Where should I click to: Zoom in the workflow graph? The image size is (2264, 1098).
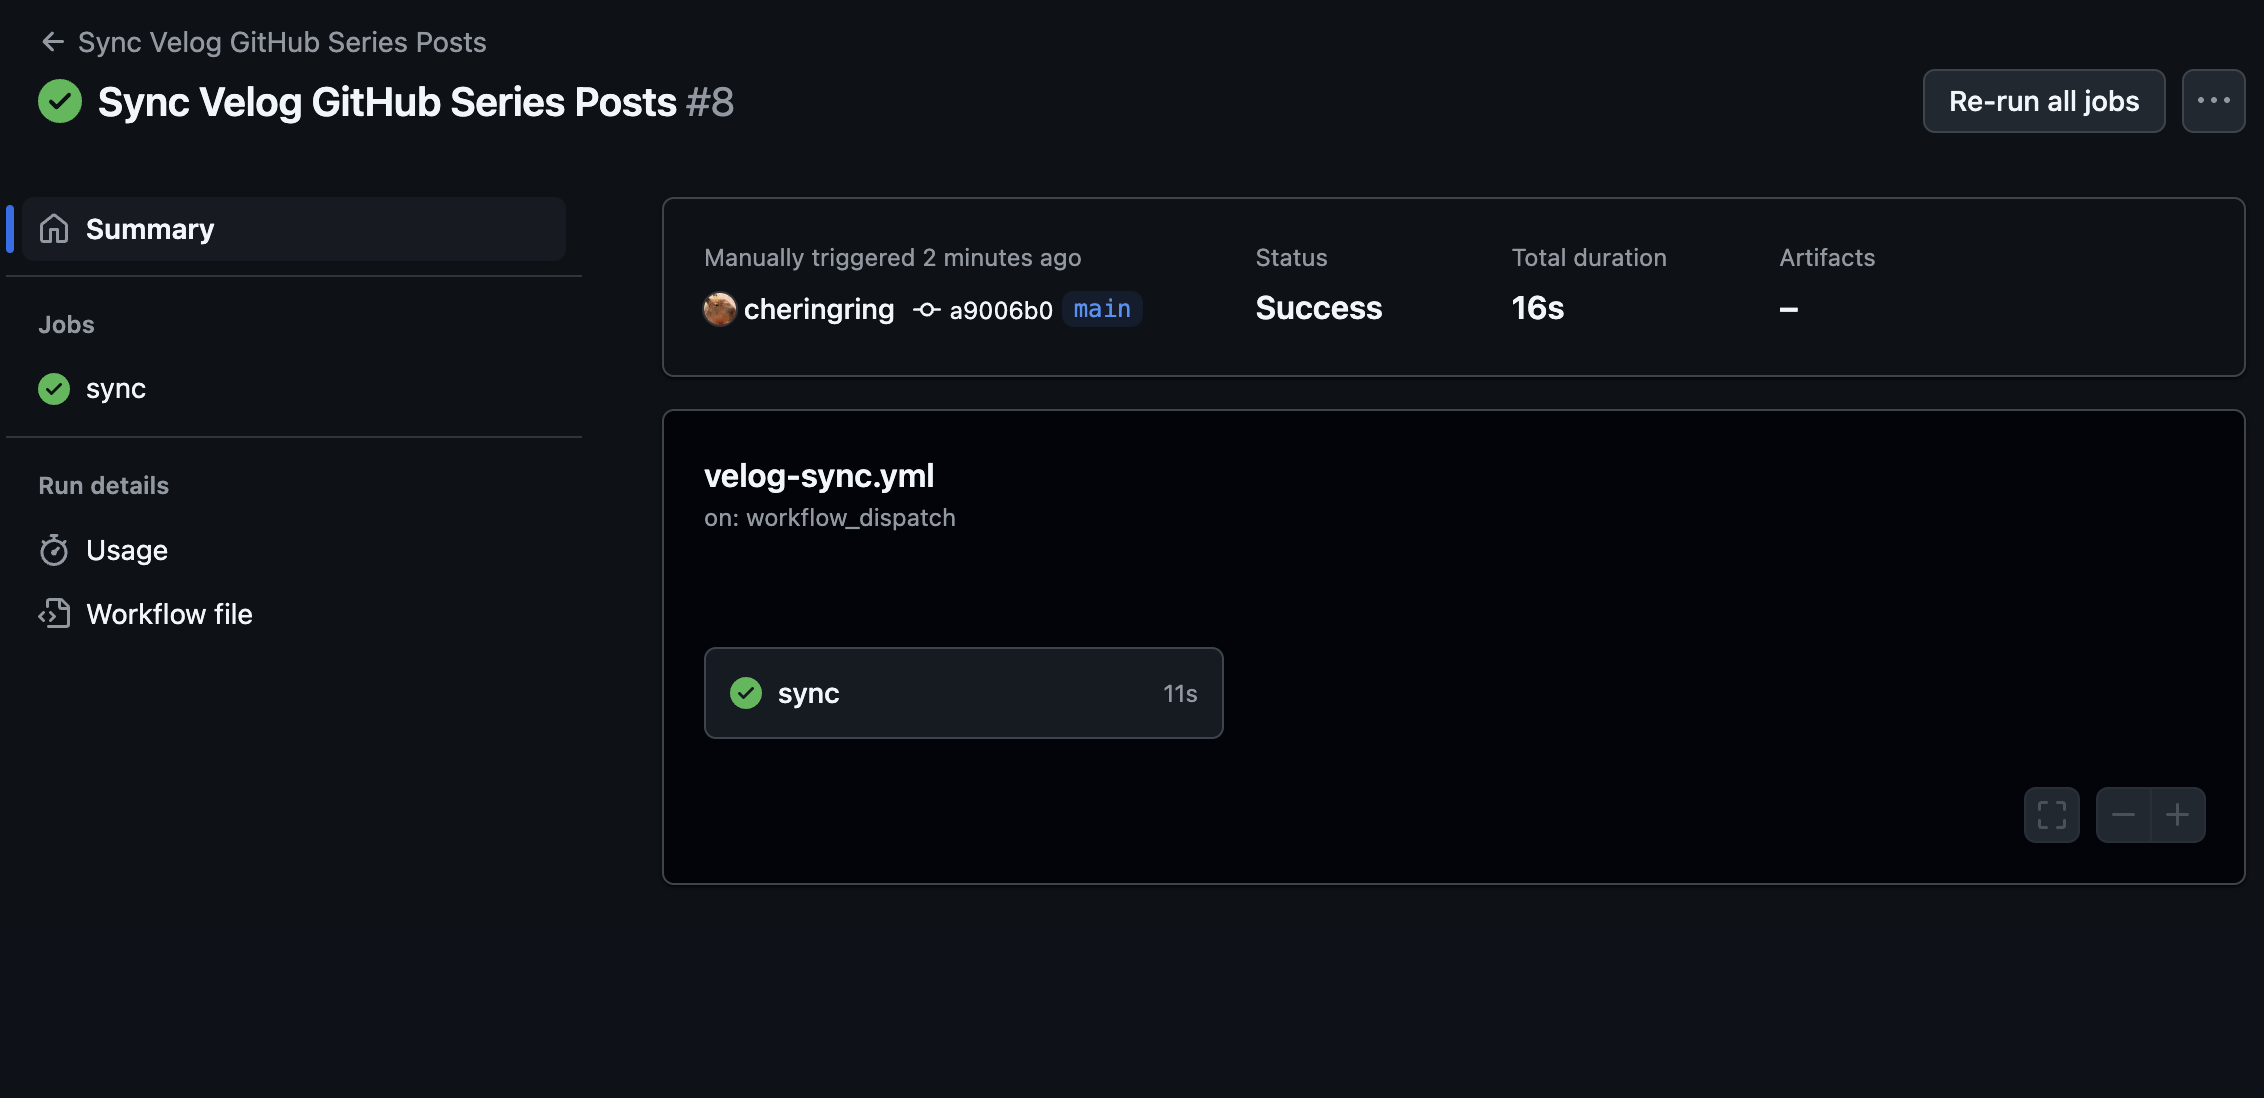(x=2177, y=815)
